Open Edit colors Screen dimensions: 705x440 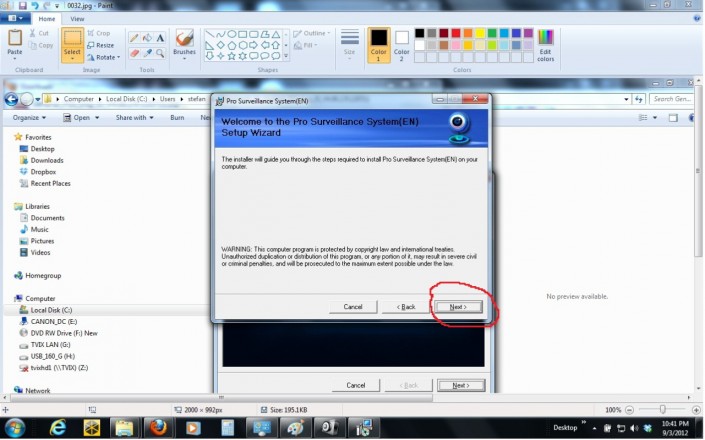tap(545, 44)
